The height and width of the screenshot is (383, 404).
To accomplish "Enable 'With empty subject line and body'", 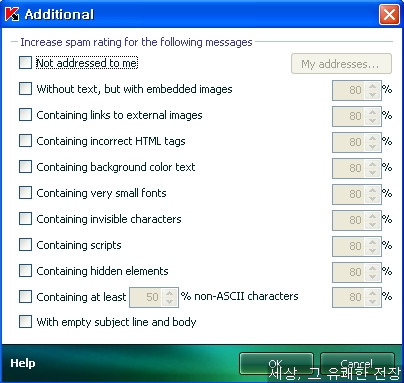I will click(25, 322).
